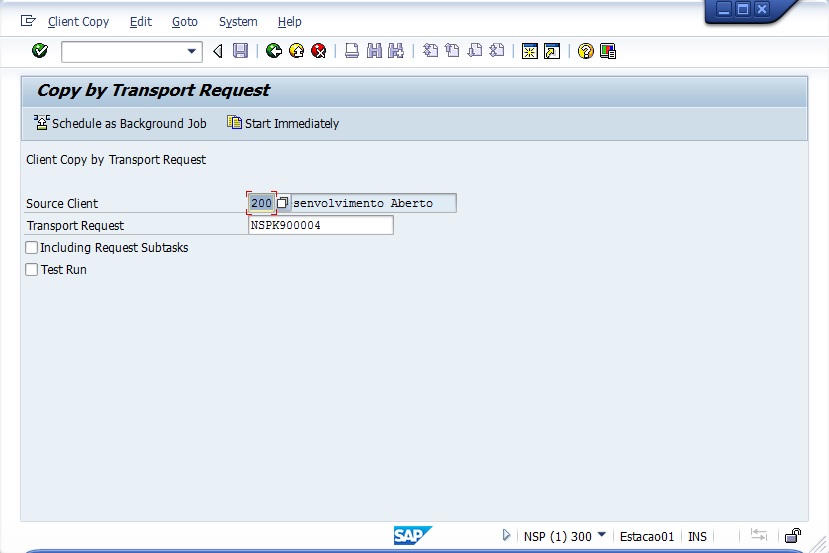Click the green Back arrow icon
829x553 pixels.
274,51
